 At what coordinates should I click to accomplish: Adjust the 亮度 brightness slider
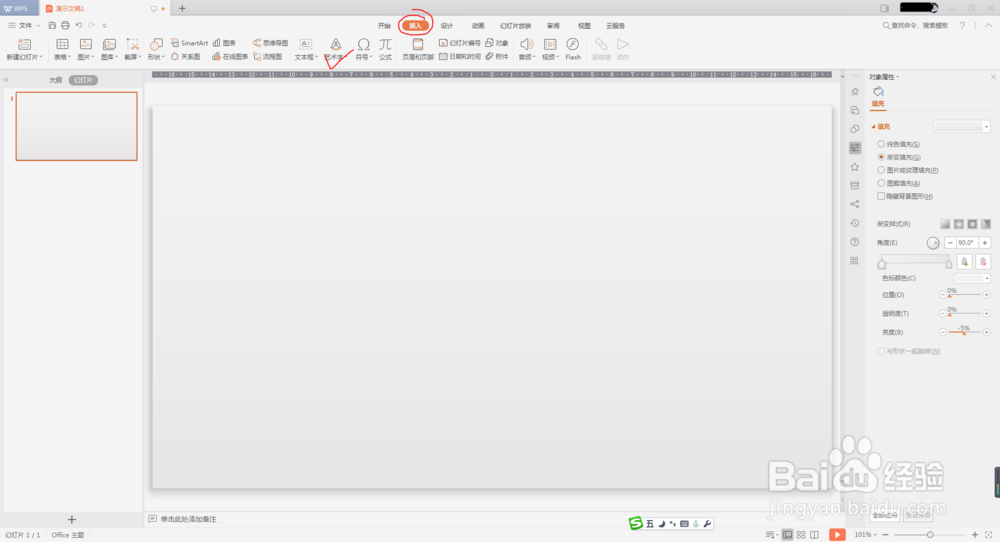(x=964, y=332)
